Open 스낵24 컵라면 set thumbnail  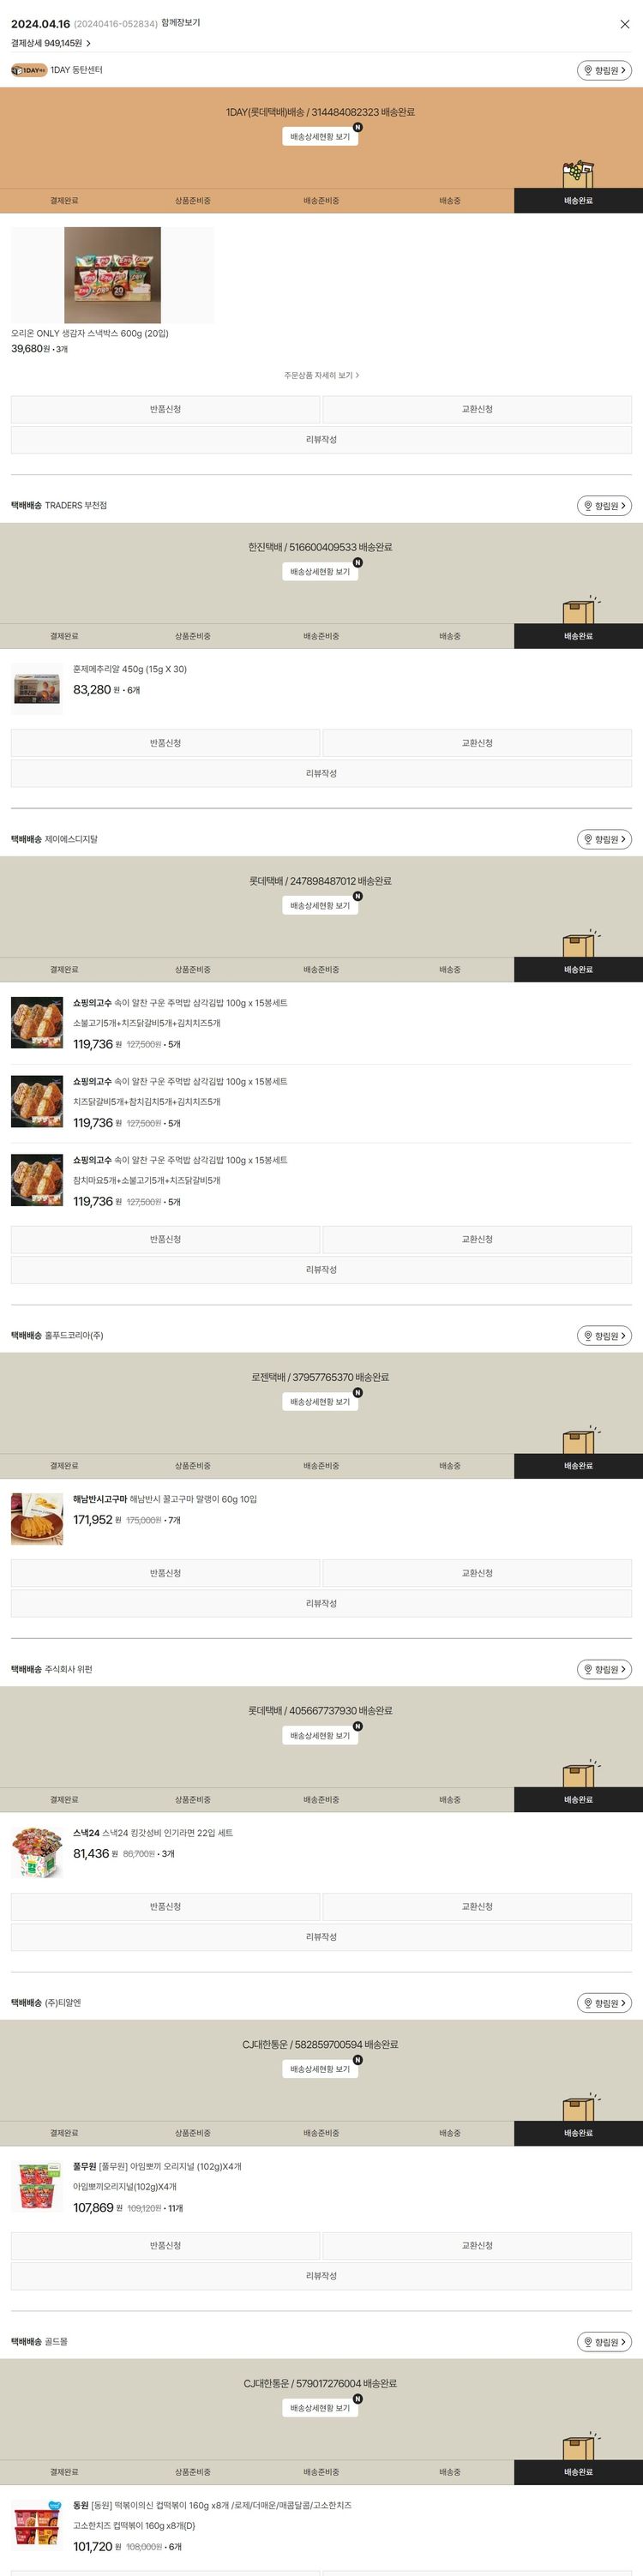(x=37, y=1852)
